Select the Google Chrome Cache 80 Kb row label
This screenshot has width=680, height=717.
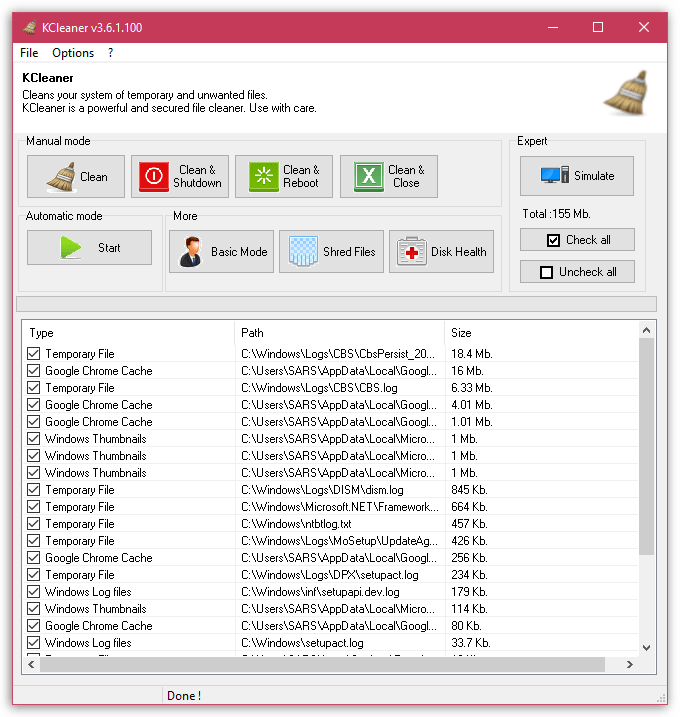pyautogui.click(x=99, y=626)
